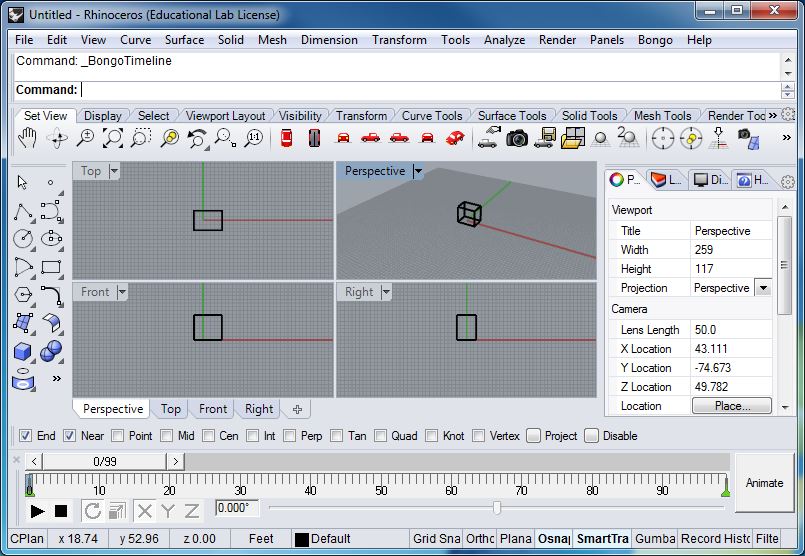Disable the End osnap checkbox
The height and width of the screenshot is (556, 805).
(x=25, y=436)
